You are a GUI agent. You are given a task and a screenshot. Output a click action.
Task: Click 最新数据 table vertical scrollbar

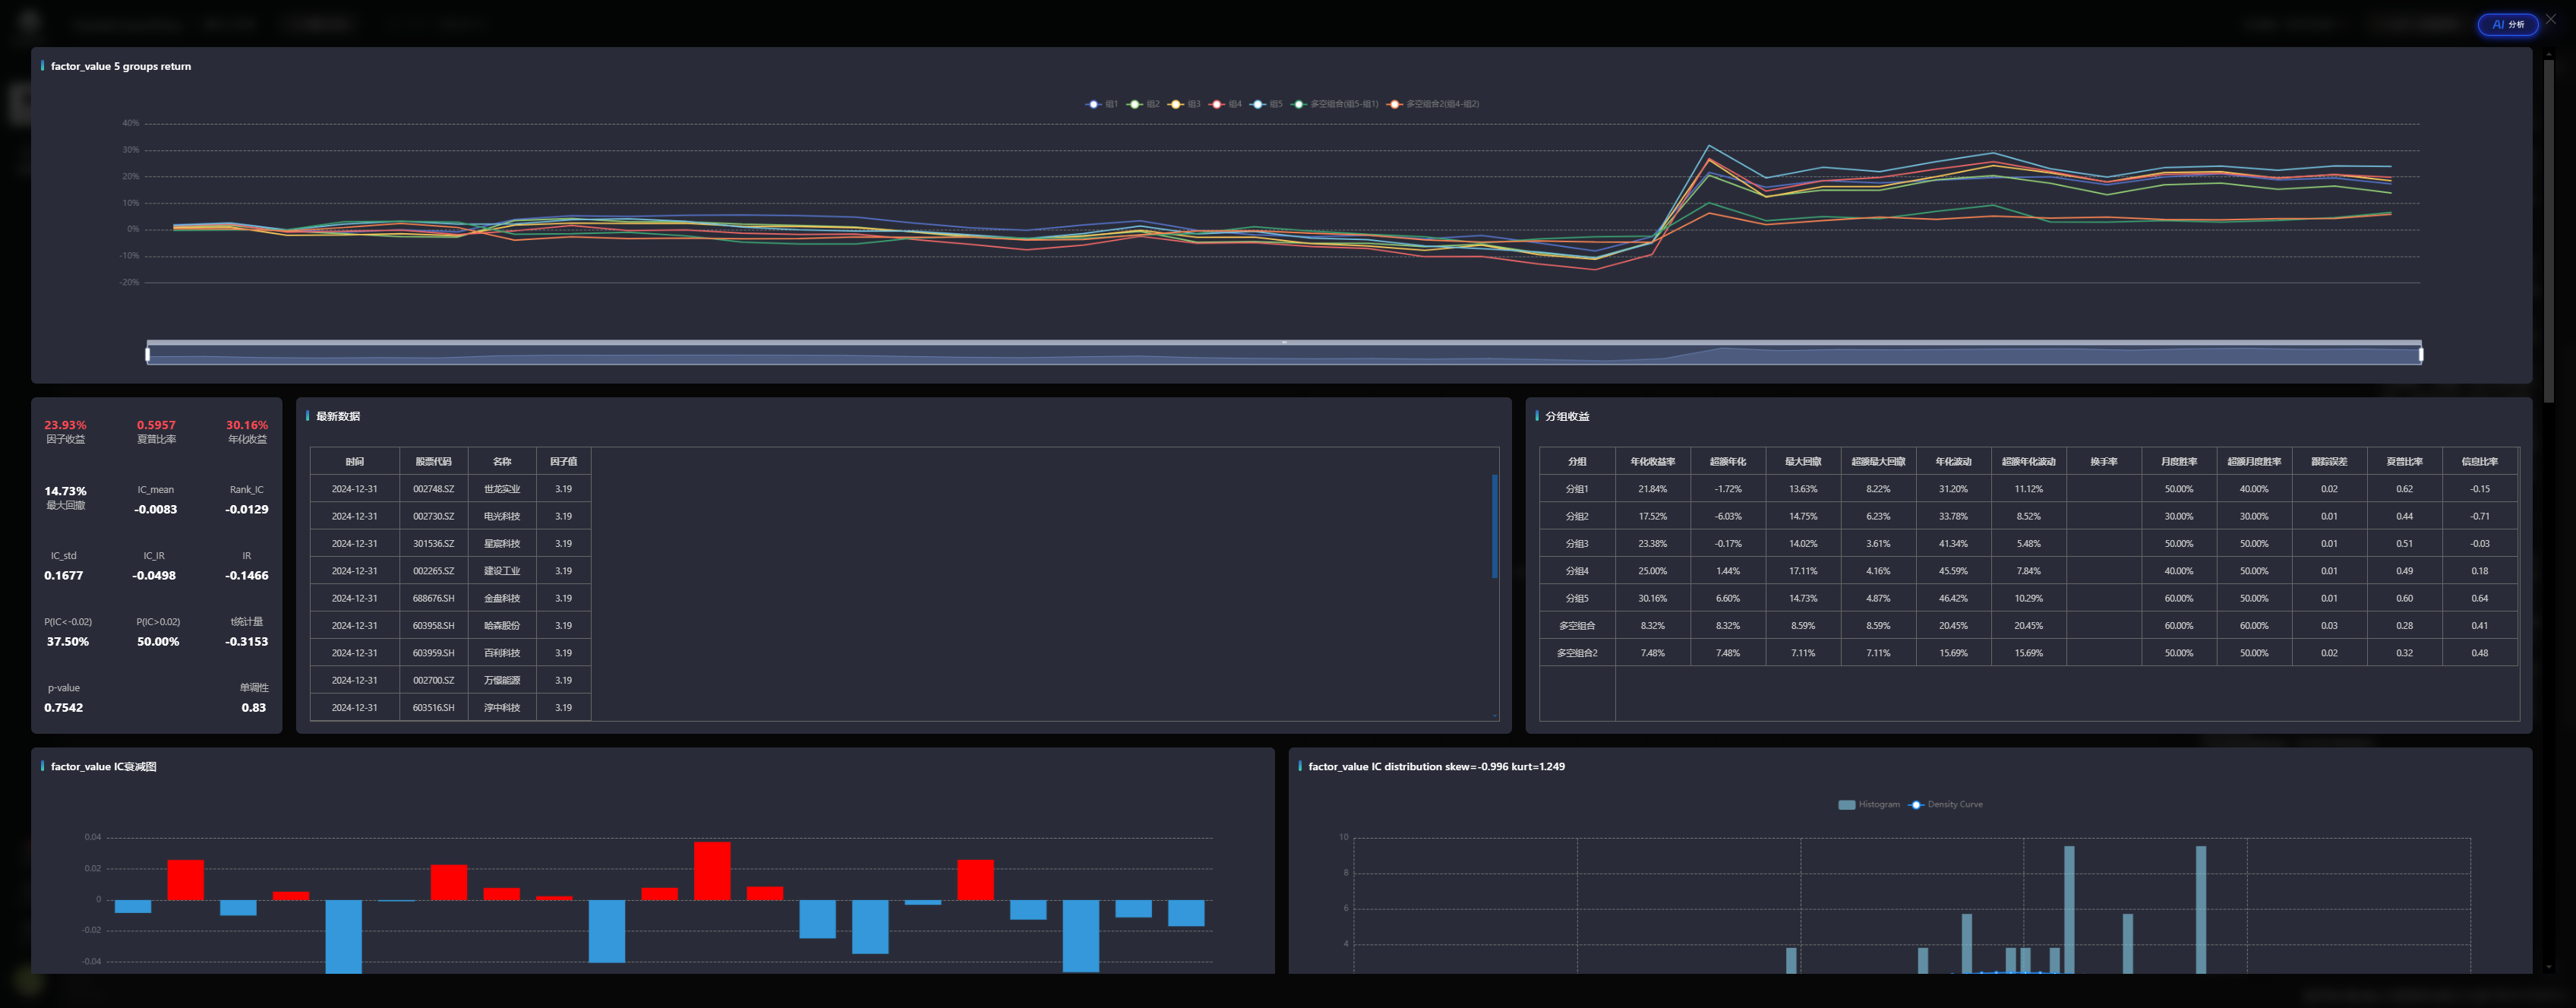point(1494,526)
